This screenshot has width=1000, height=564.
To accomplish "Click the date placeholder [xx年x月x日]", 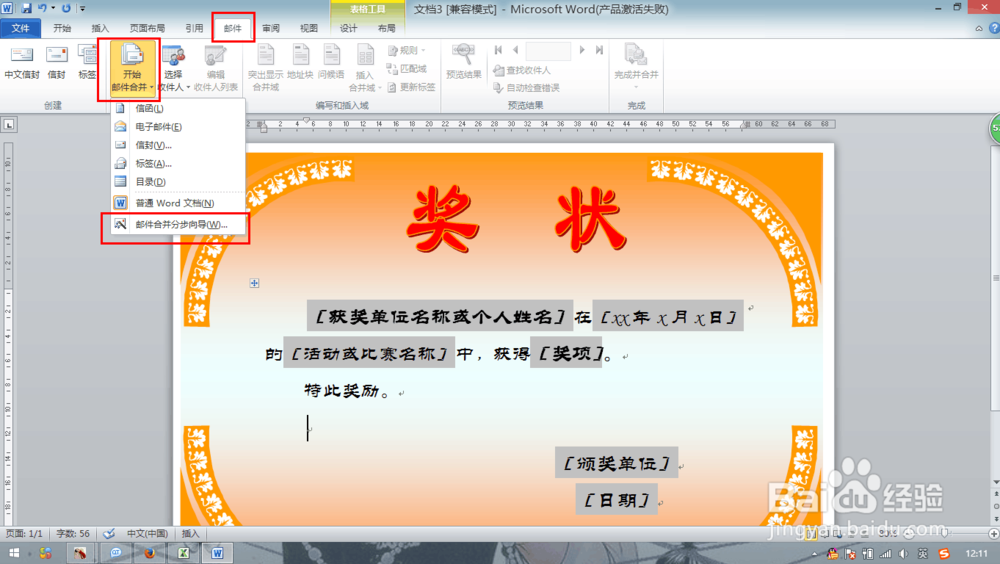I will point(668,316).
